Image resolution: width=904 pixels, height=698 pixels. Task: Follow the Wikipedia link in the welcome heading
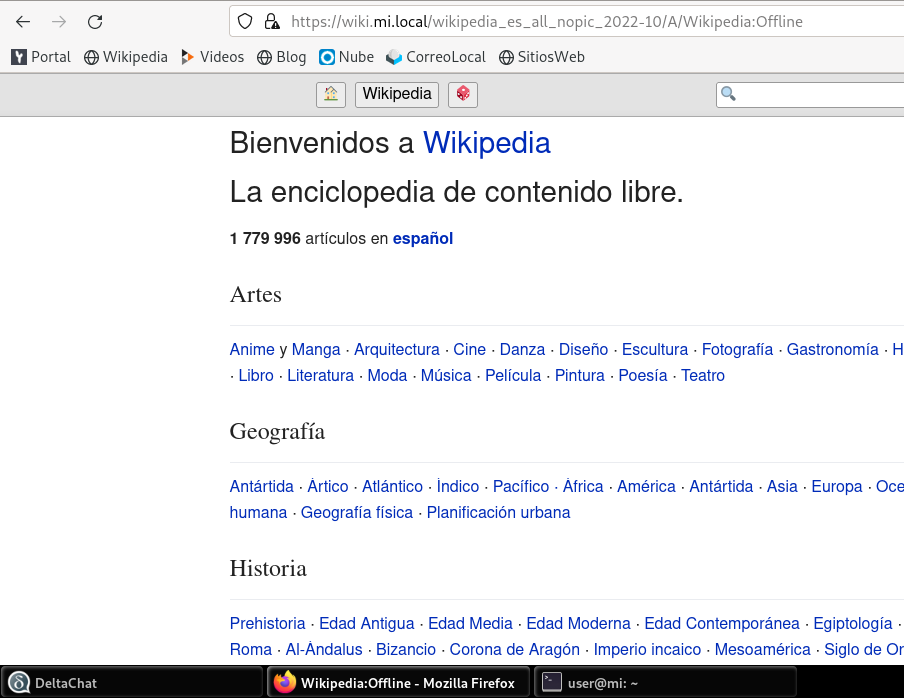coord(487,143)
